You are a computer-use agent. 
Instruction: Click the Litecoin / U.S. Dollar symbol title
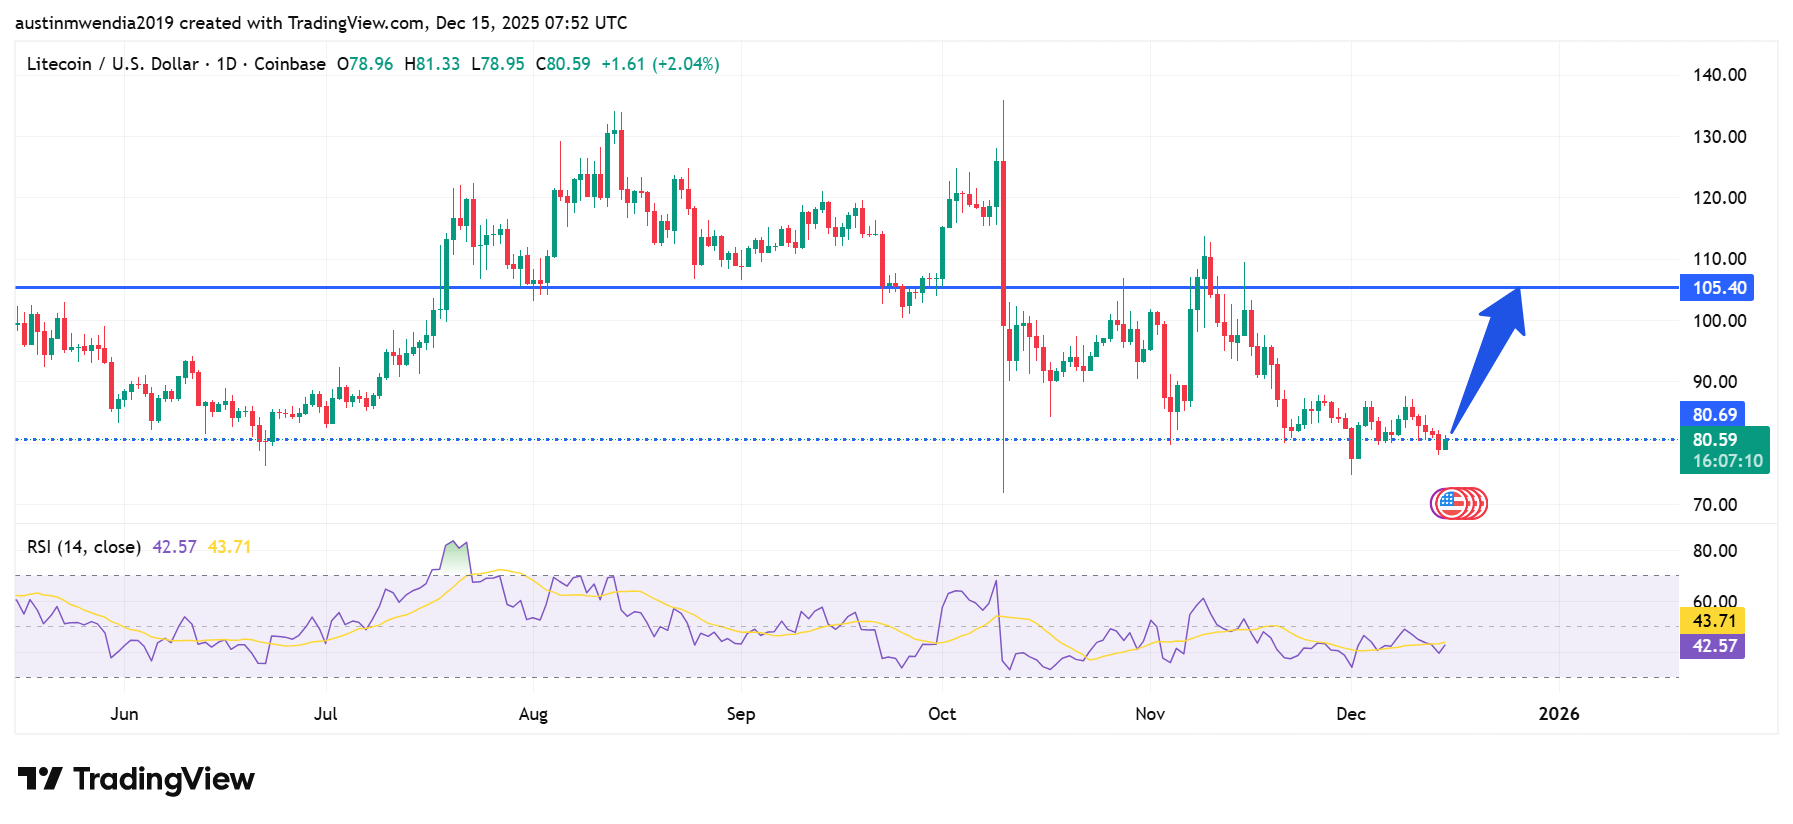click(112, 64)
